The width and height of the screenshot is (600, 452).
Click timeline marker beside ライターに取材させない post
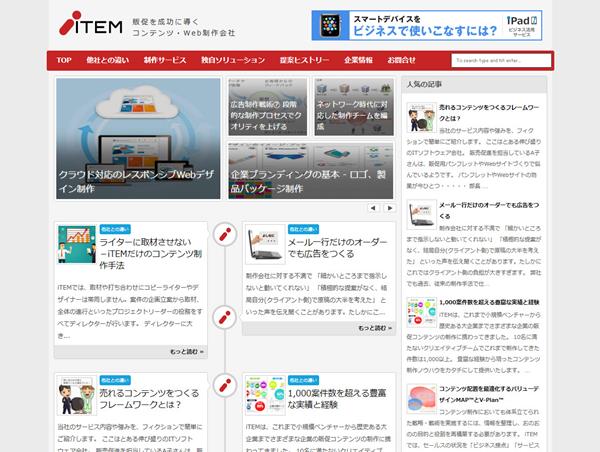point(225,234)
